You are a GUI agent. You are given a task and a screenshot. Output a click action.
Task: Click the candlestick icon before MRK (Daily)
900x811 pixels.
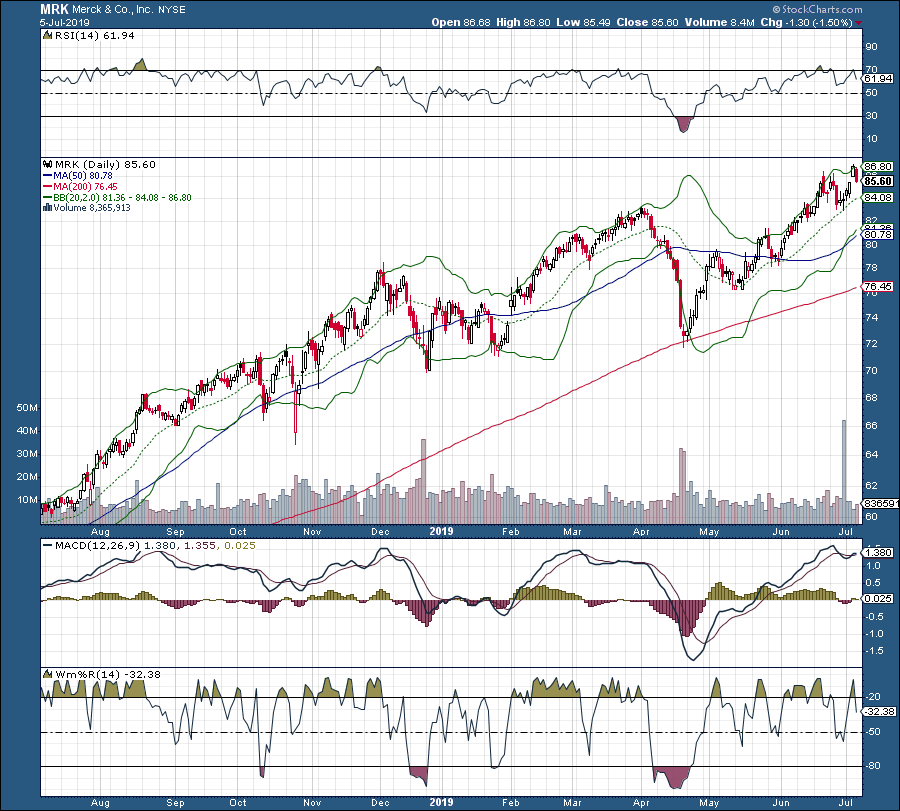click(48, 165)
